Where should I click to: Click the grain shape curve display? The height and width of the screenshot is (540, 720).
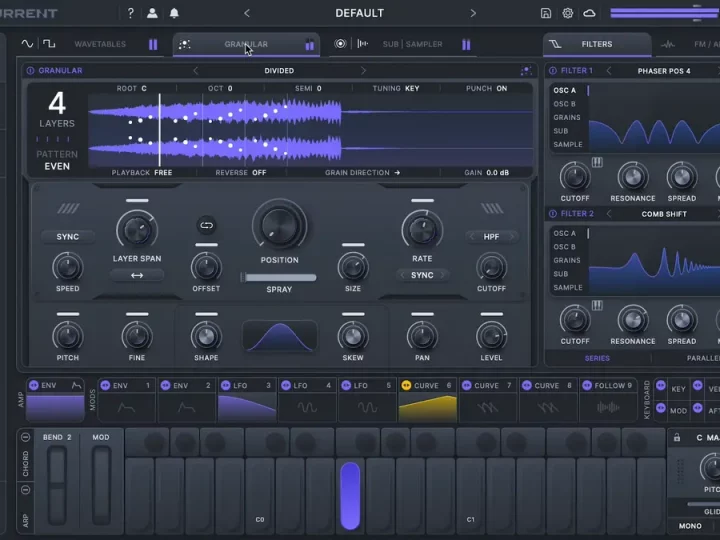[x=280, y=337]
